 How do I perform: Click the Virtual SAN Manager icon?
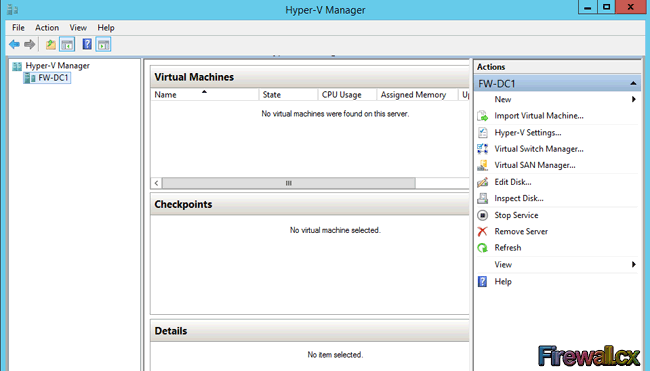coord(483,165)
